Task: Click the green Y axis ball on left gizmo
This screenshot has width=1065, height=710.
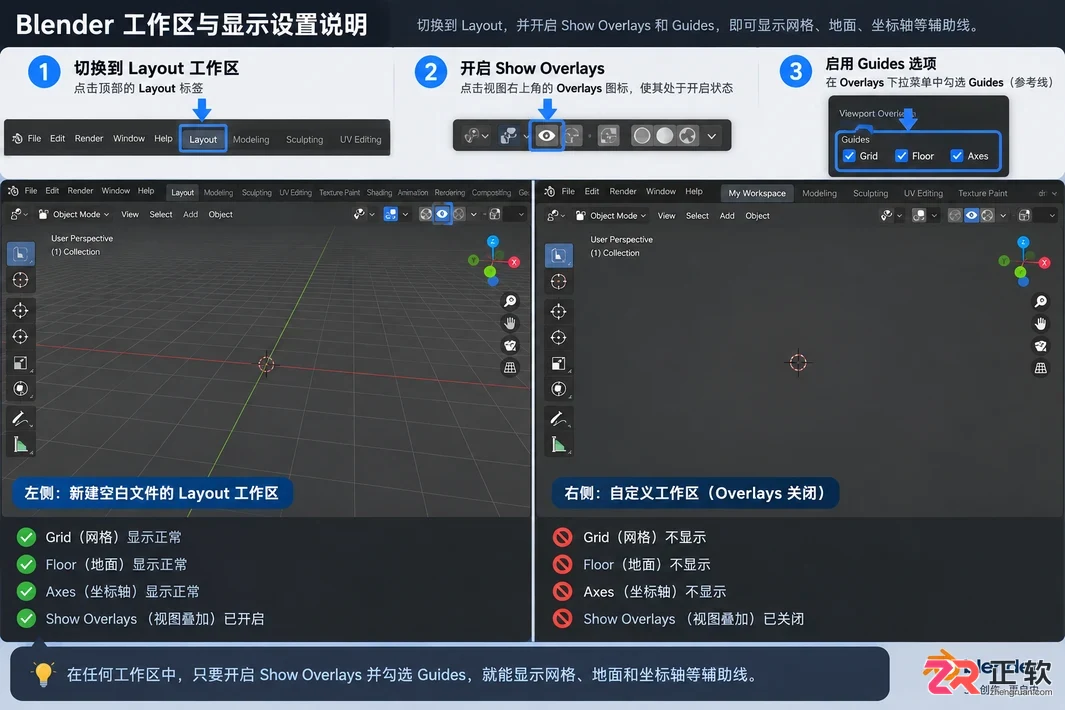Action: tap(473, 260)
